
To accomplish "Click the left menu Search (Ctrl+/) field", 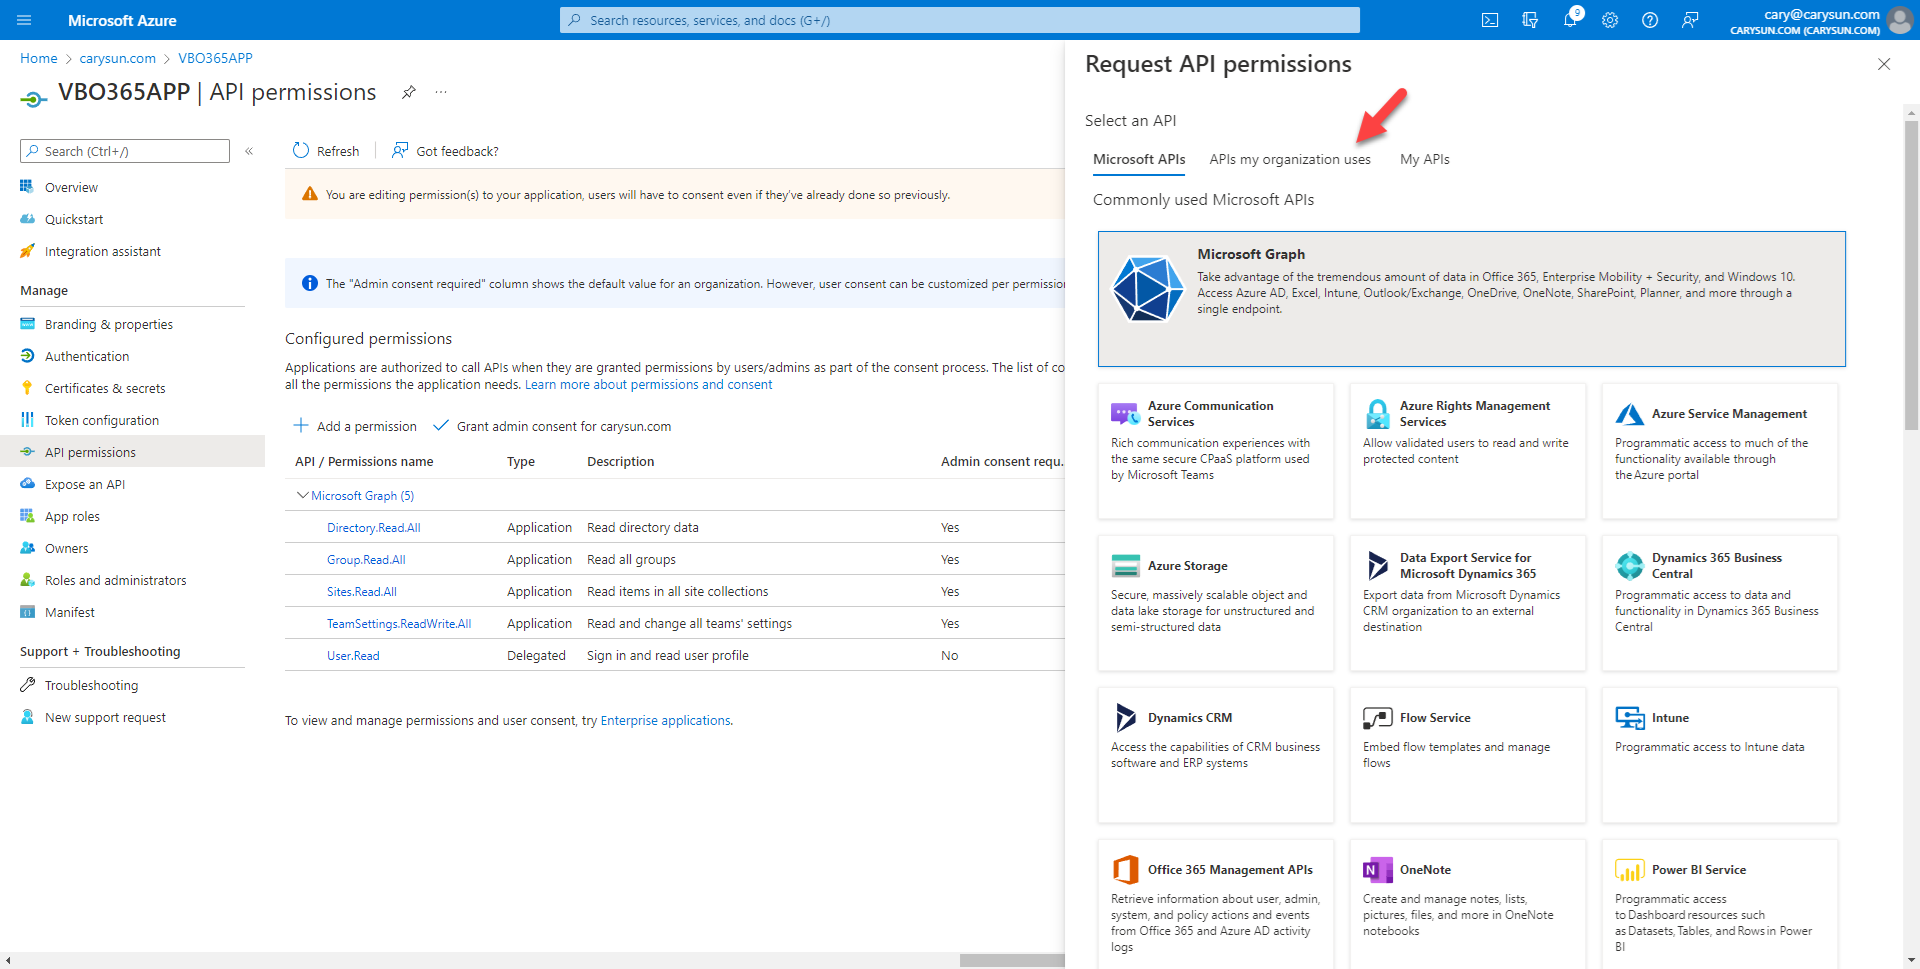I will click(125, 151).
